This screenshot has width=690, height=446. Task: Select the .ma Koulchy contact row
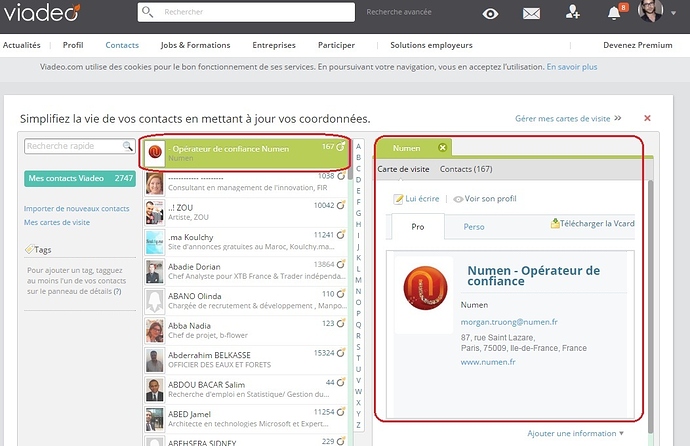click(245, 242)
